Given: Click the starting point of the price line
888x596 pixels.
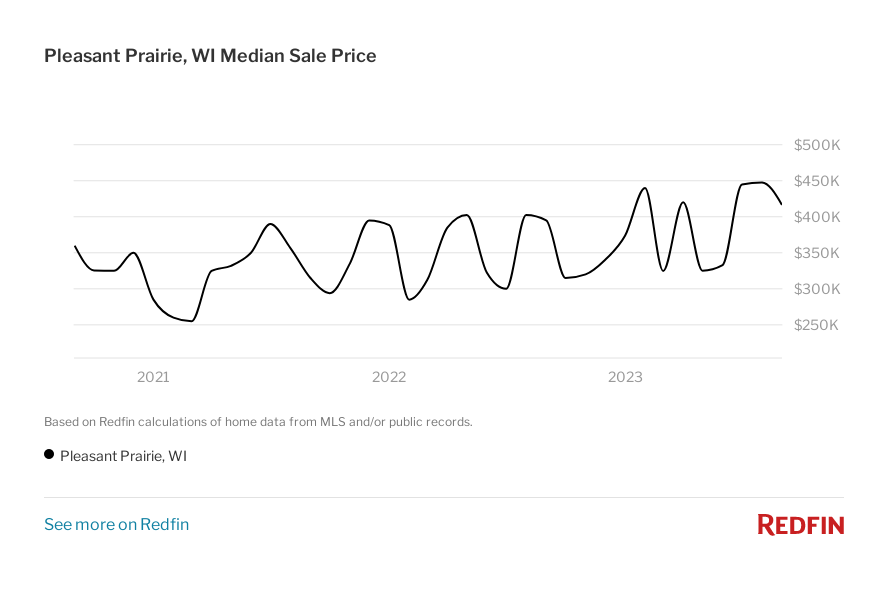Looking at the screenshot, I should coord(75,245).
